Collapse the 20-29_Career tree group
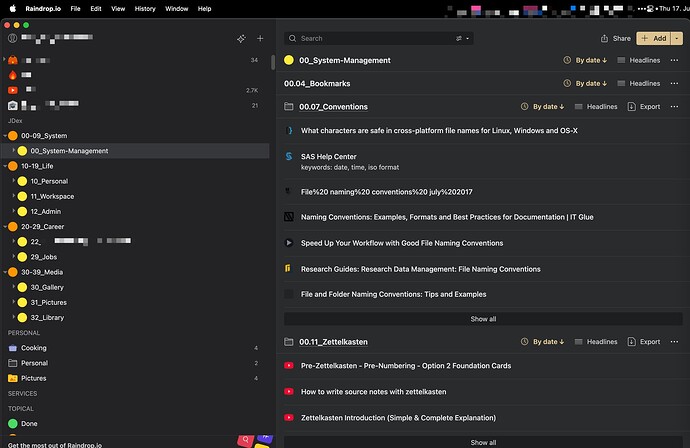This screenshot has width=690, height=448. pos(5,227)
